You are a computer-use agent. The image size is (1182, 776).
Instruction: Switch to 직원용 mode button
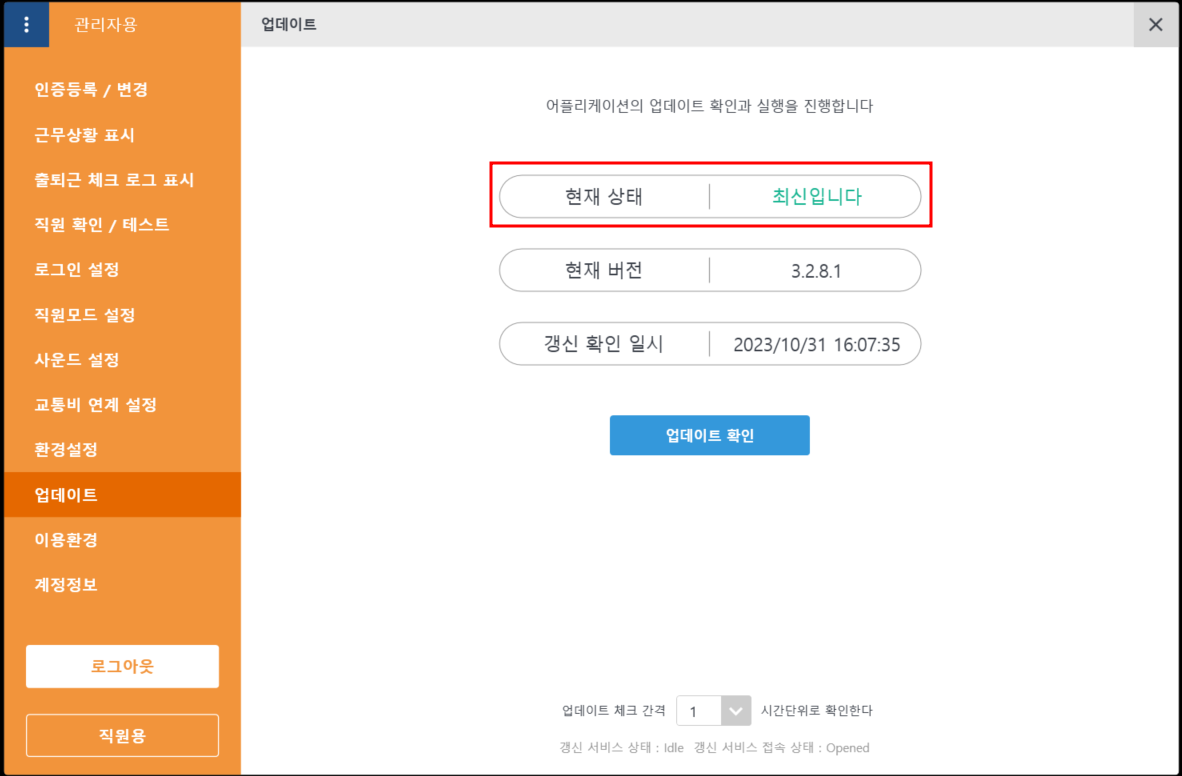(122, 736)
